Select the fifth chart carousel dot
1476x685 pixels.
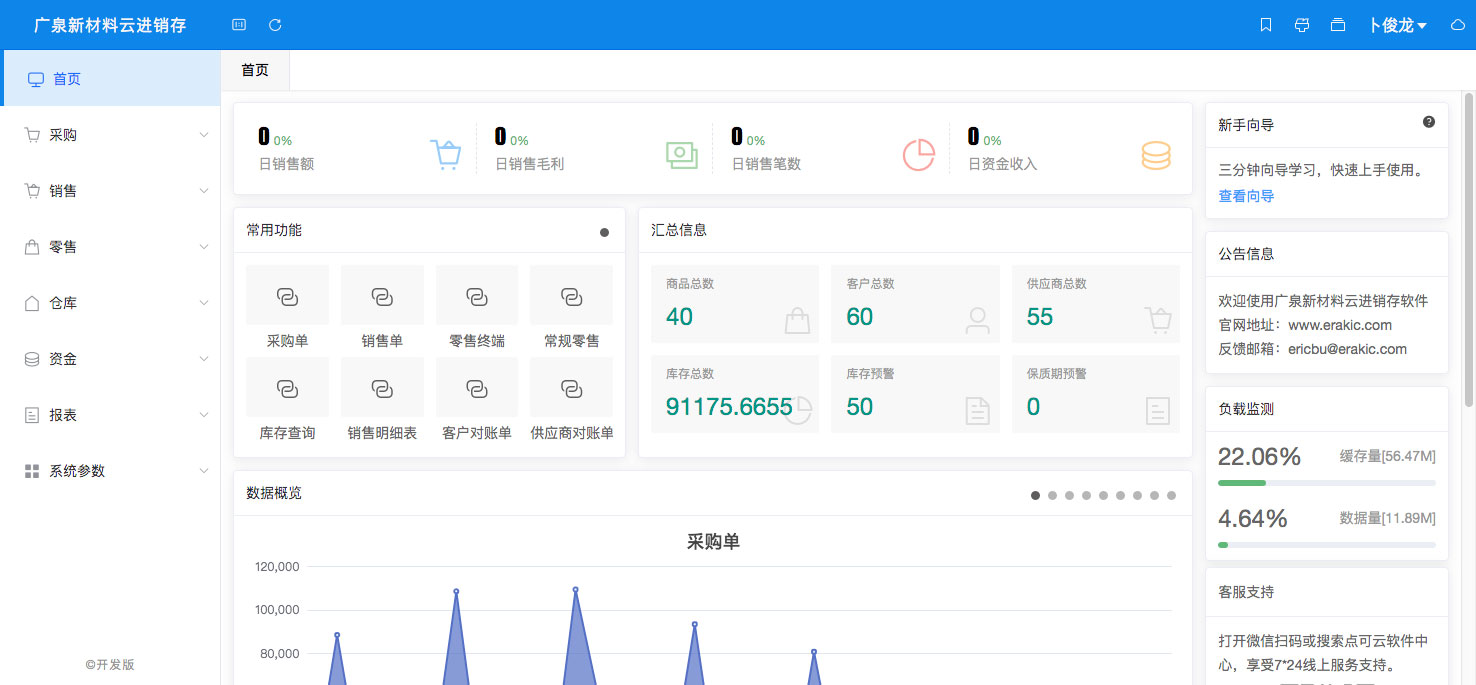(x=1103, y=495)
